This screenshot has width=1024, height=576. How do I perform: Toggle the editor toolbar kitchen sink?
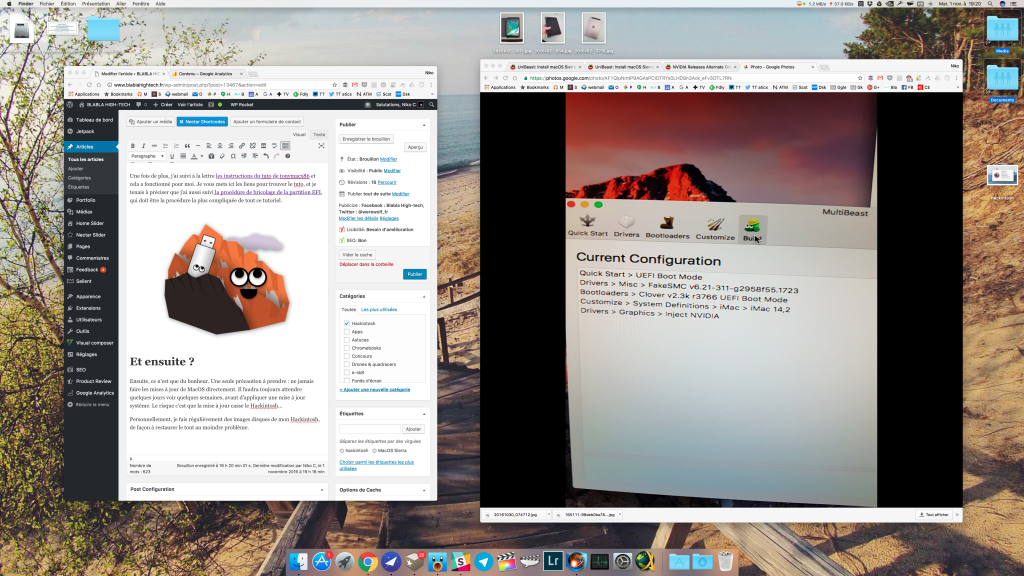[285, 146]
